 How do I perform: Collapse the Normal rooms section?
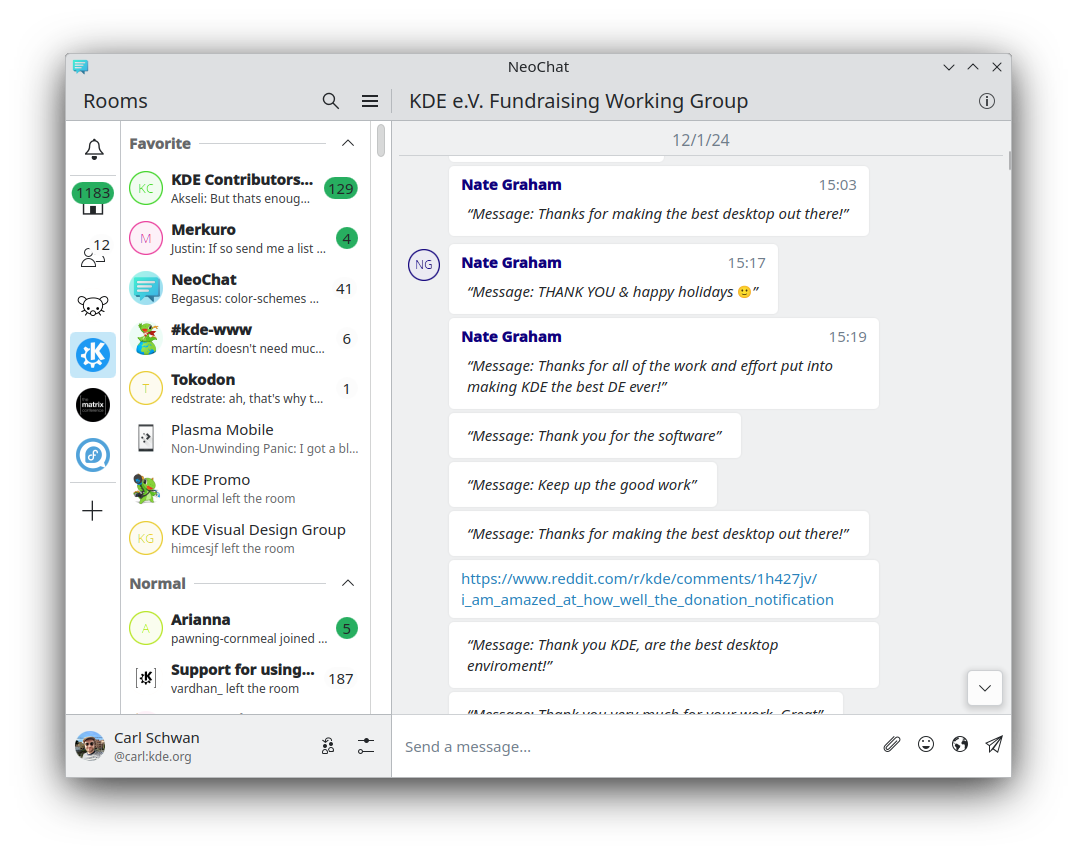coord(348,583)
